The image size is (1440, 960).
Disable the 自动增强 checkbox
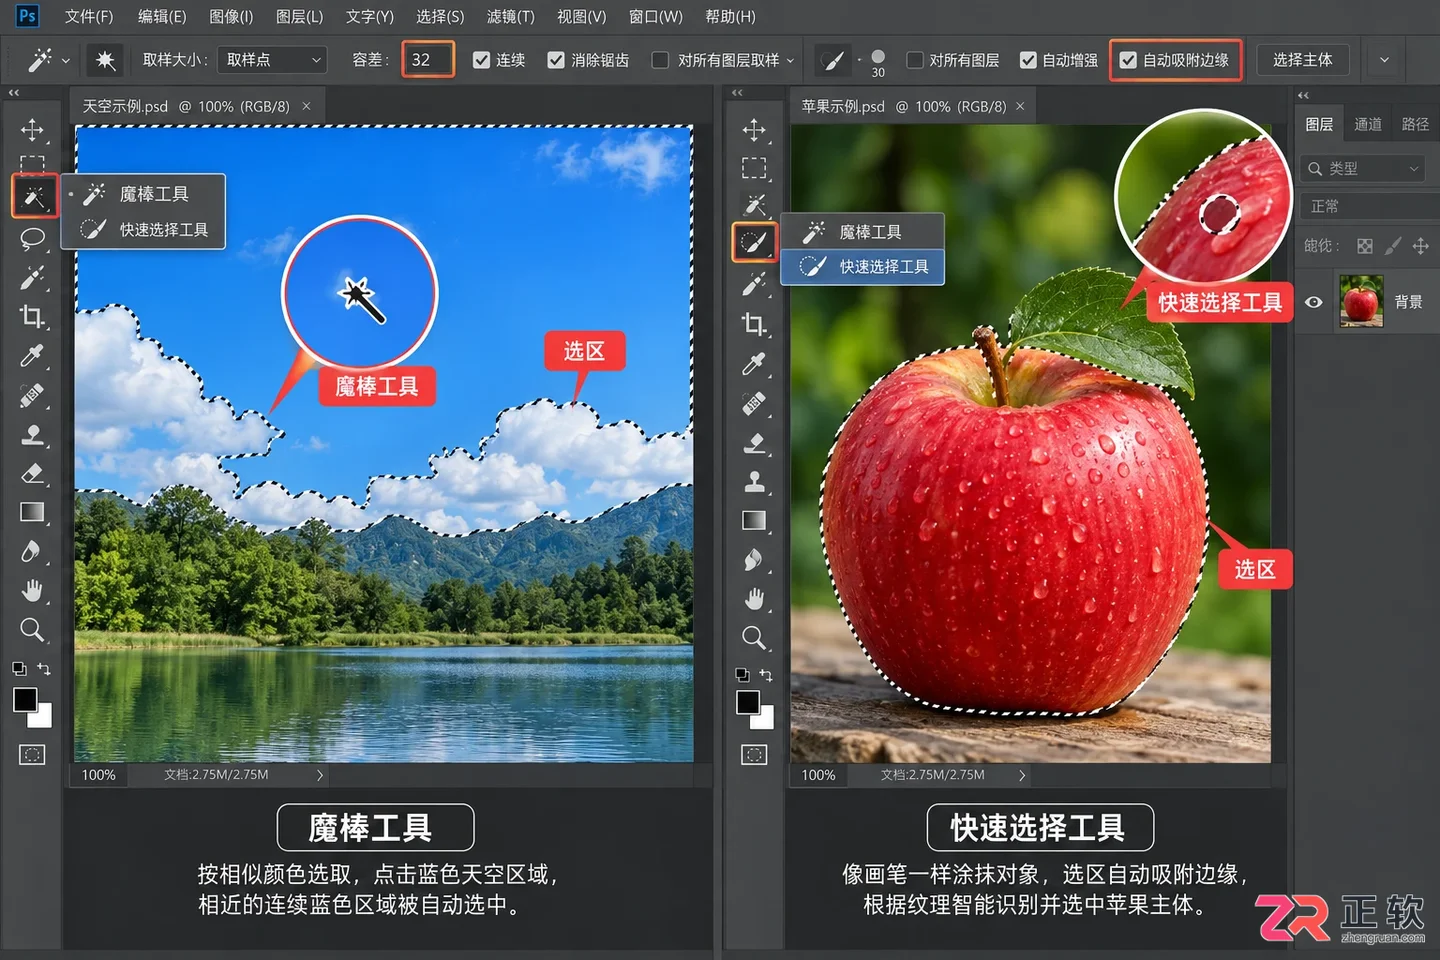[x=1028, y=60]
